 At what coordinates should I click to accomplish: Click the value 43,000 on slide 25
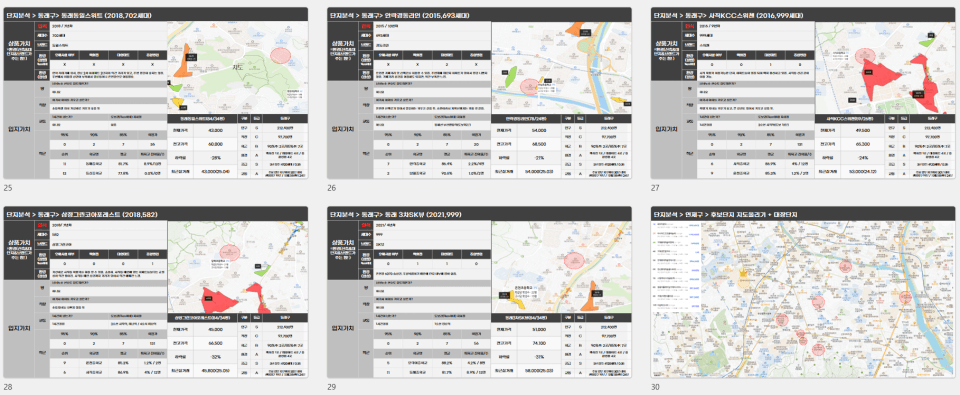[216, 130]
